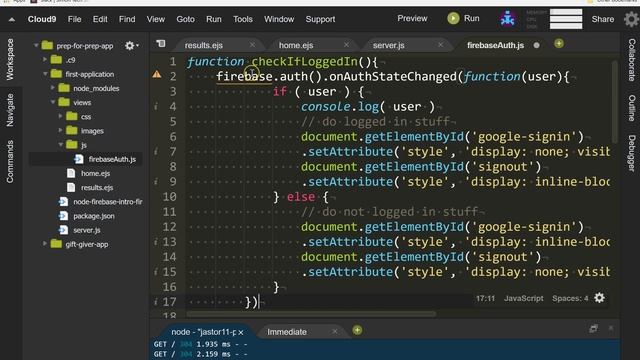Viewport: 640px width, 360px height.
Task: Expand the .c9 folder
Action: point(45,60)
